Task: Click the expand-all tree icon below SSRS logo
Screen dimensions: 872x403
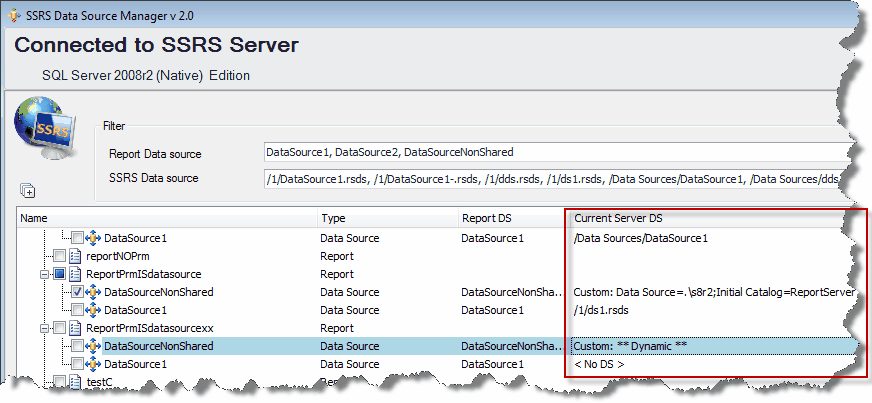Action: click(x=27, y=191)
